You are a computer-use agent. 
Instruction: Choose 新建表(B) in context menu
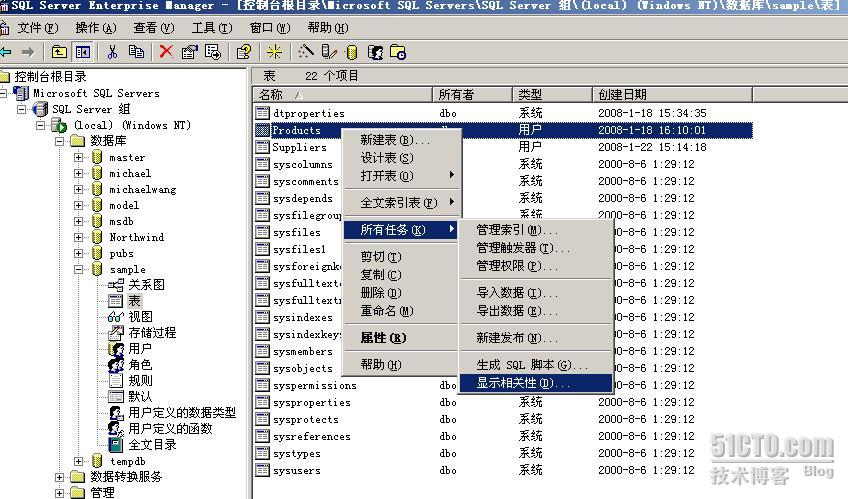[402, 140]
